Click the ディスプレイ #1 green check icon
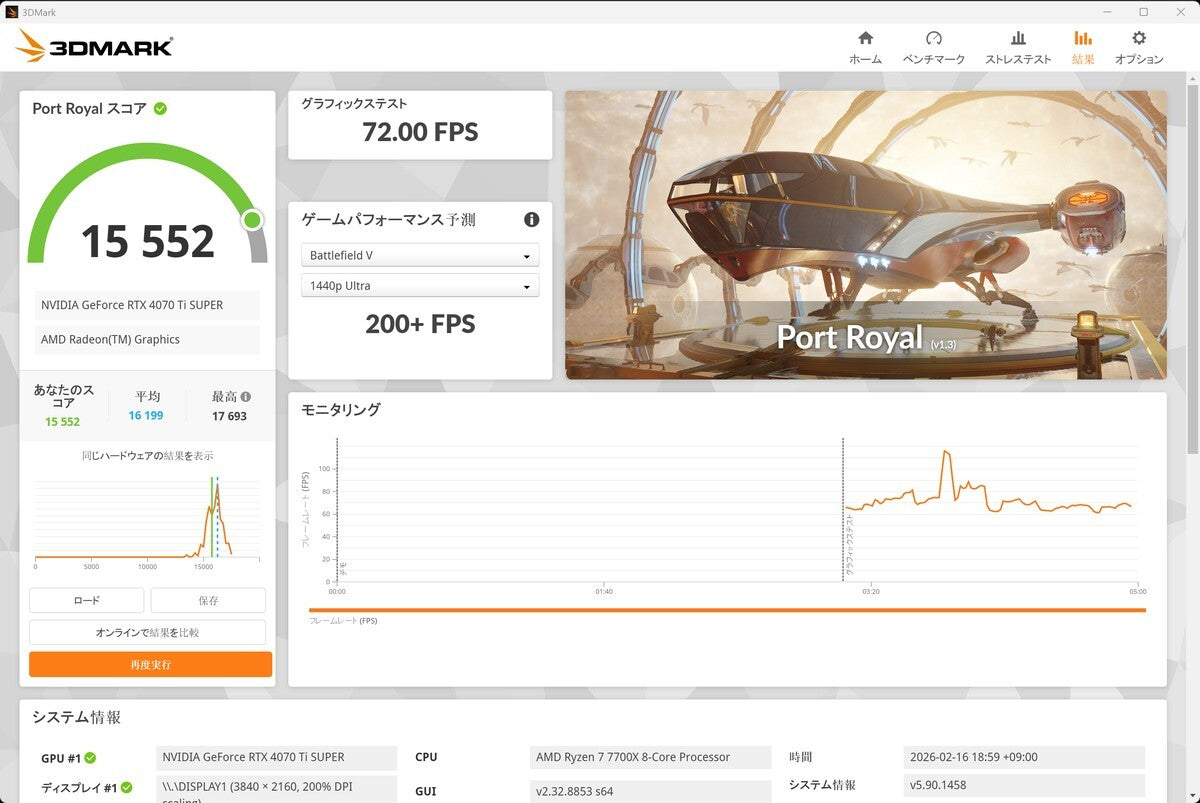This screenshot has height=803, width=1200. [x=126, y=788]
